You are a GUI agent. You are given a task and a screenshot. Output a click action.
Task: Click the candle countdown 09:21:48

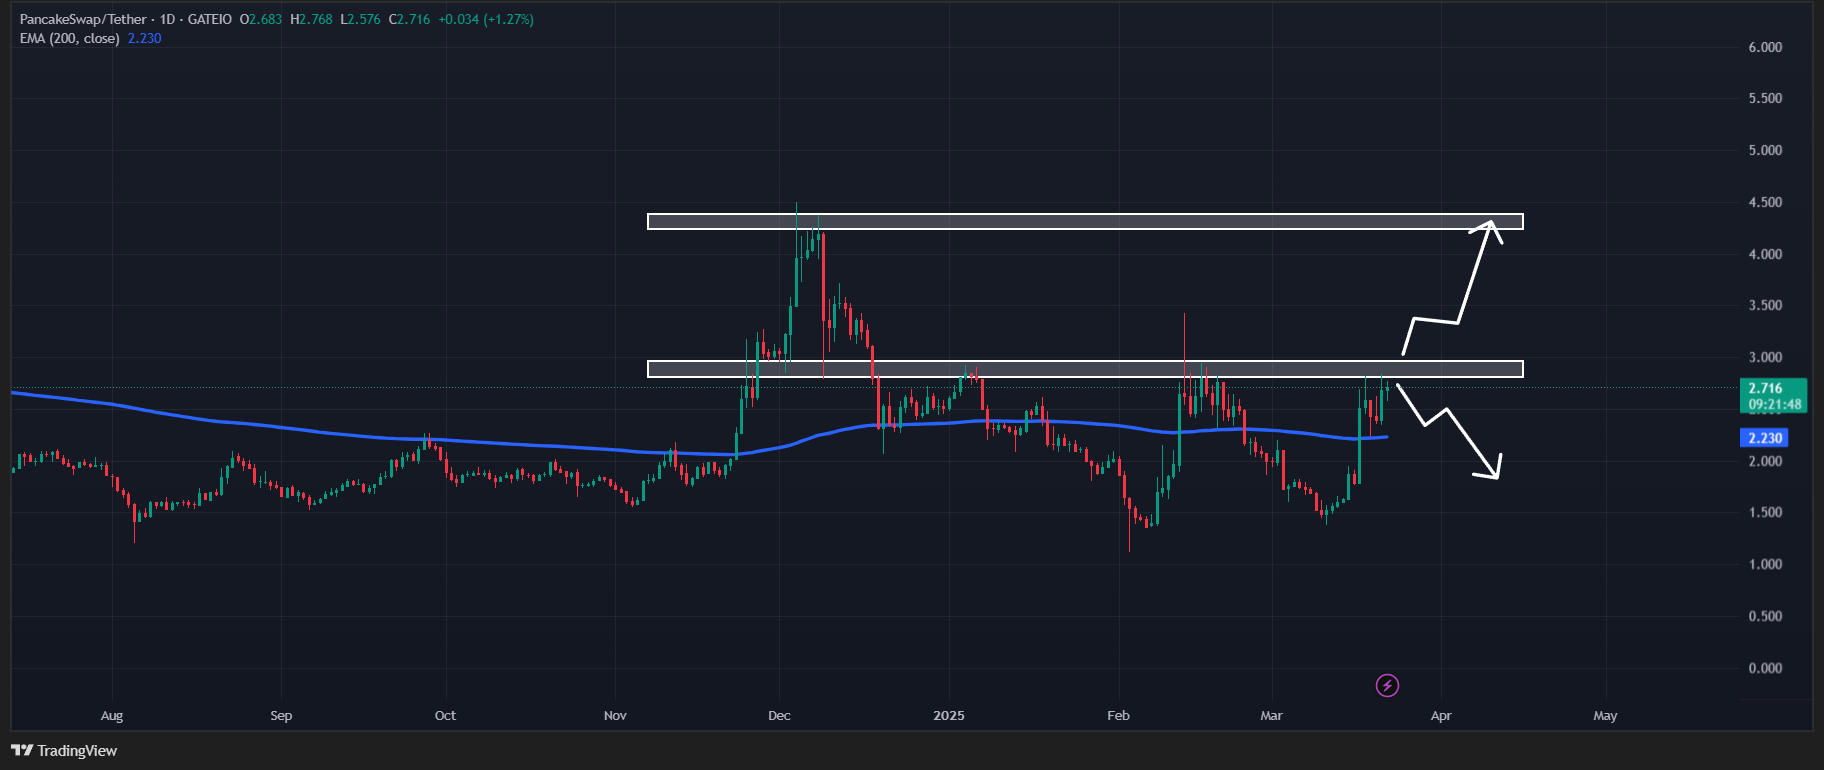(1775, 405)
